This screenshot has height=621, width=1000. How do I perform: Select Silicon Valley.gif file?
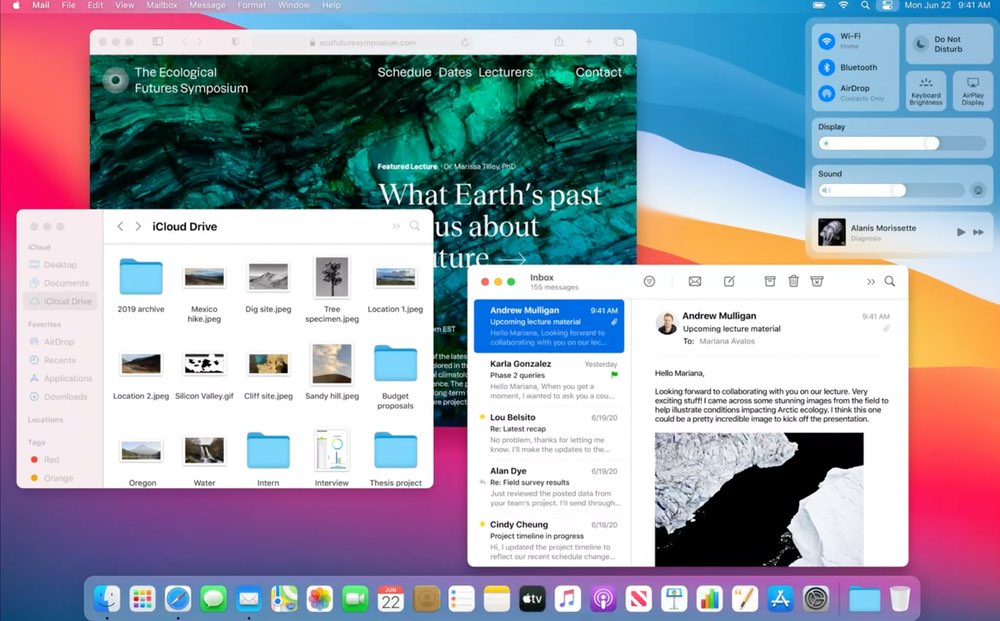coord(204,364)
